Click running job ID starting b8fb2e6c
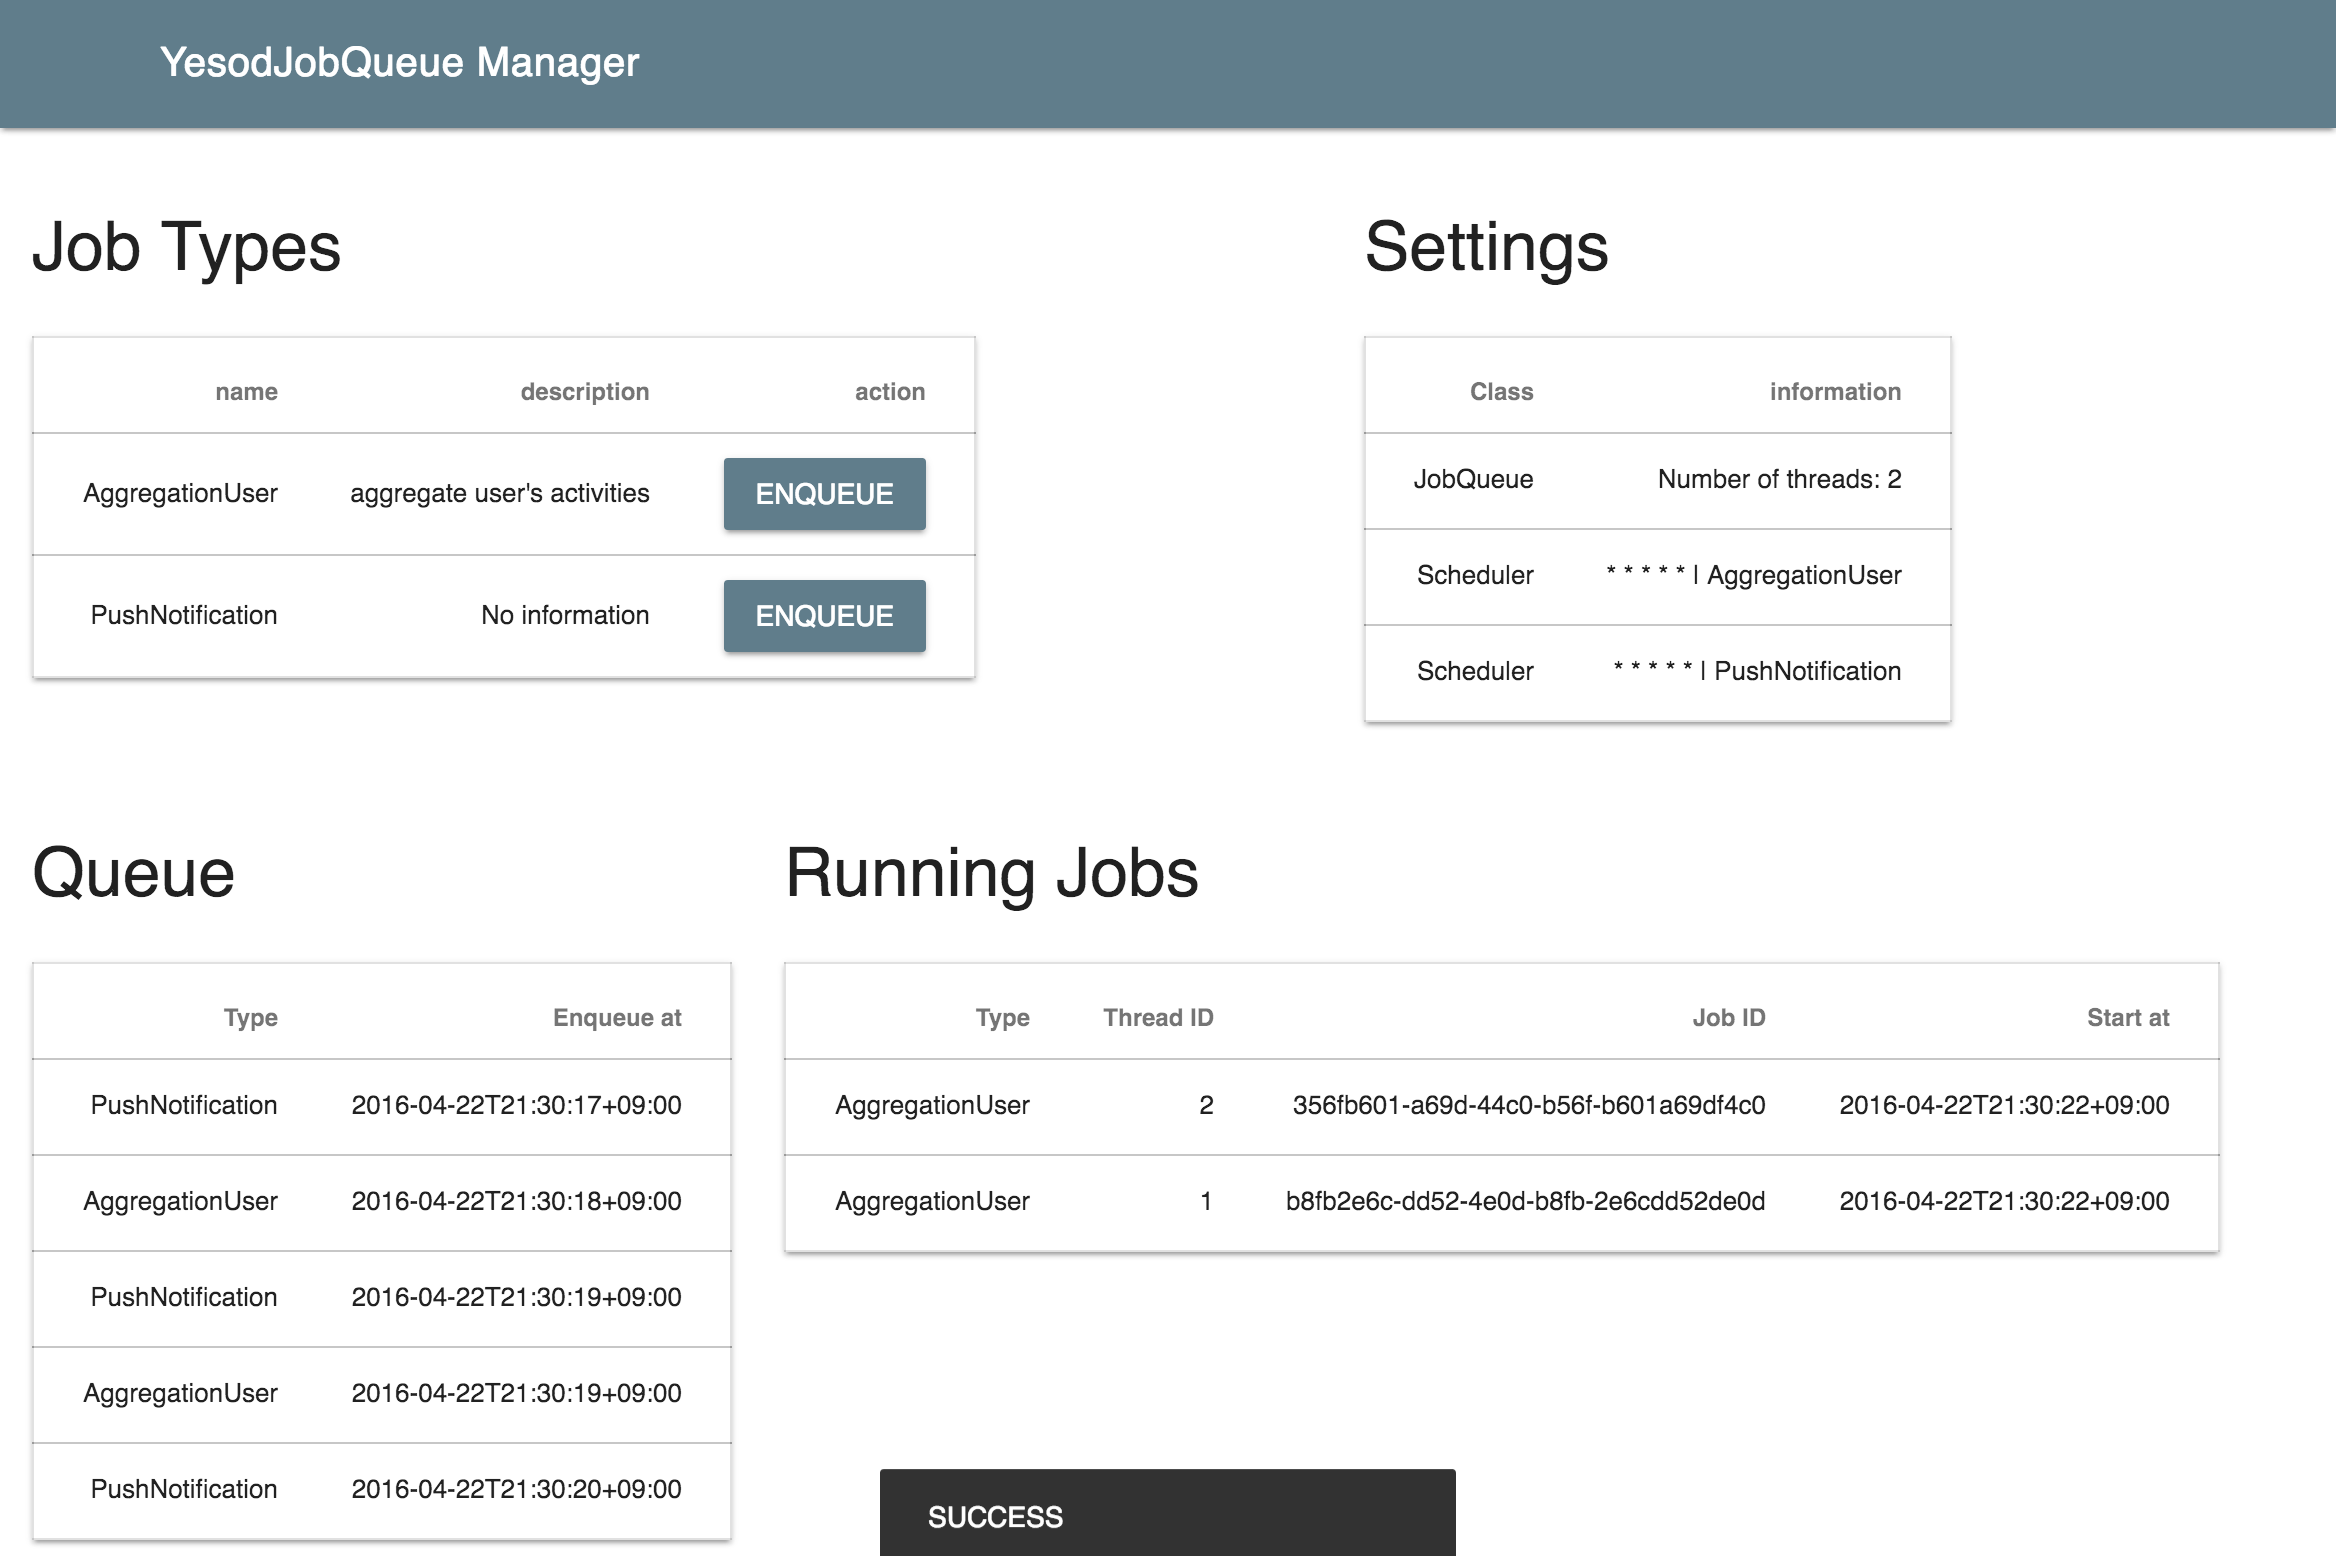The width and height of the screenshot is (2336, 1556). [x=1524, y=1202]
